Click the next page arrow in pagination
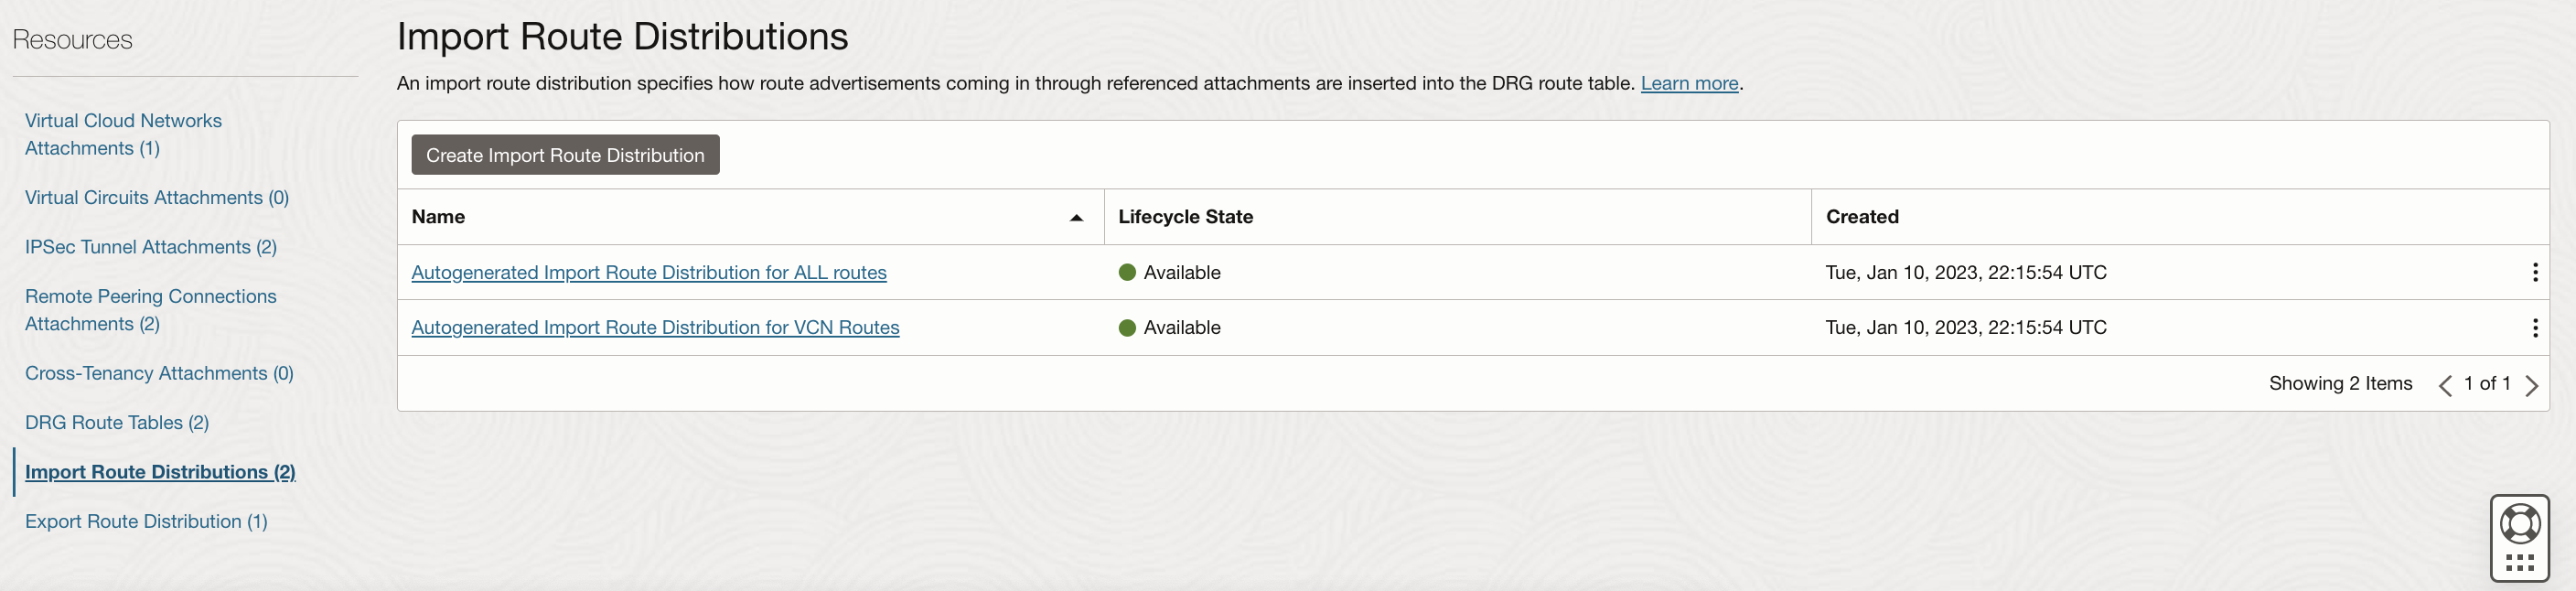The height and width of the screenshot is (591, 2576). [2532, 385]
